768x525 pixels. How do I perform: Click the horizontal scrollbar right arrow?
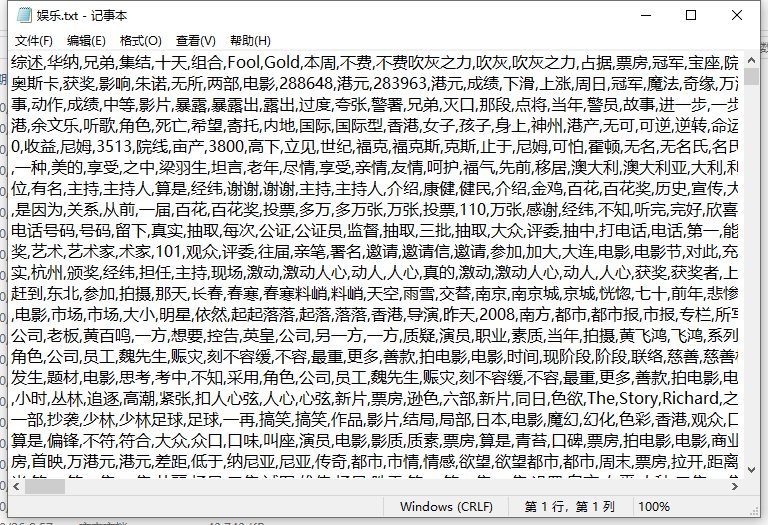tap(734, 486)
